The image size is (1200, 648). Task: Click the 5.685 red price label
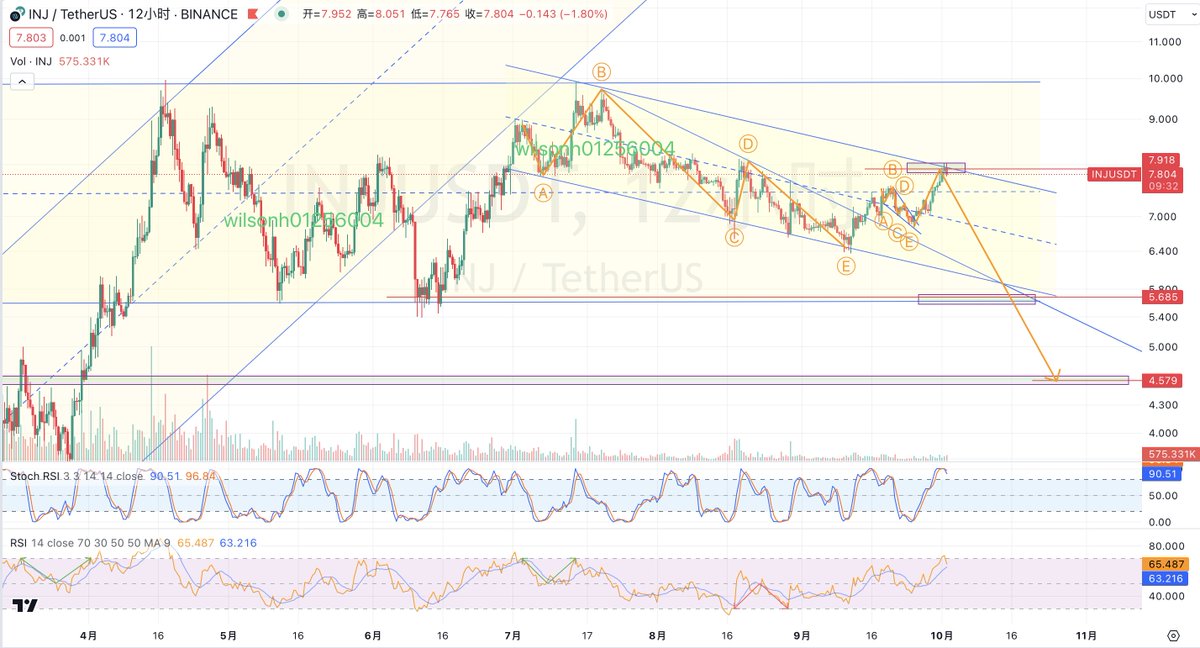click(x=1162, y=296)
